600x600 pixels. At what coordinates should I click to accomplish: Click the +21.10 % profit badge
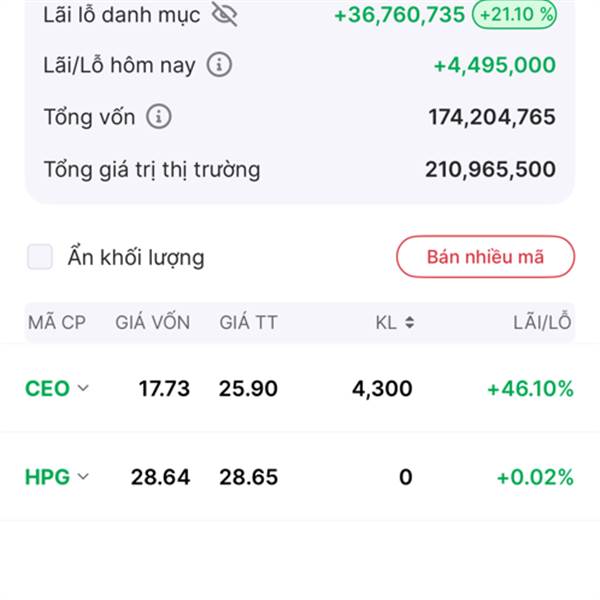(x=514, y=14)
